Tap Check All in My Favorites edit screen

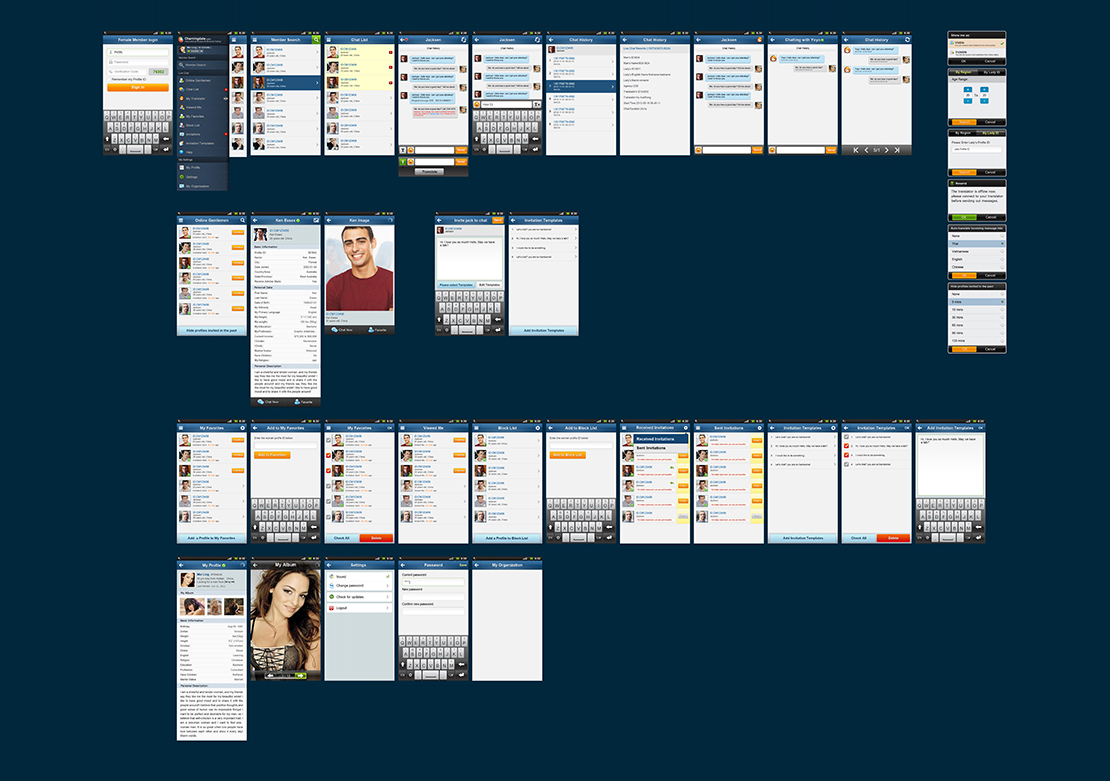point(342,538)
